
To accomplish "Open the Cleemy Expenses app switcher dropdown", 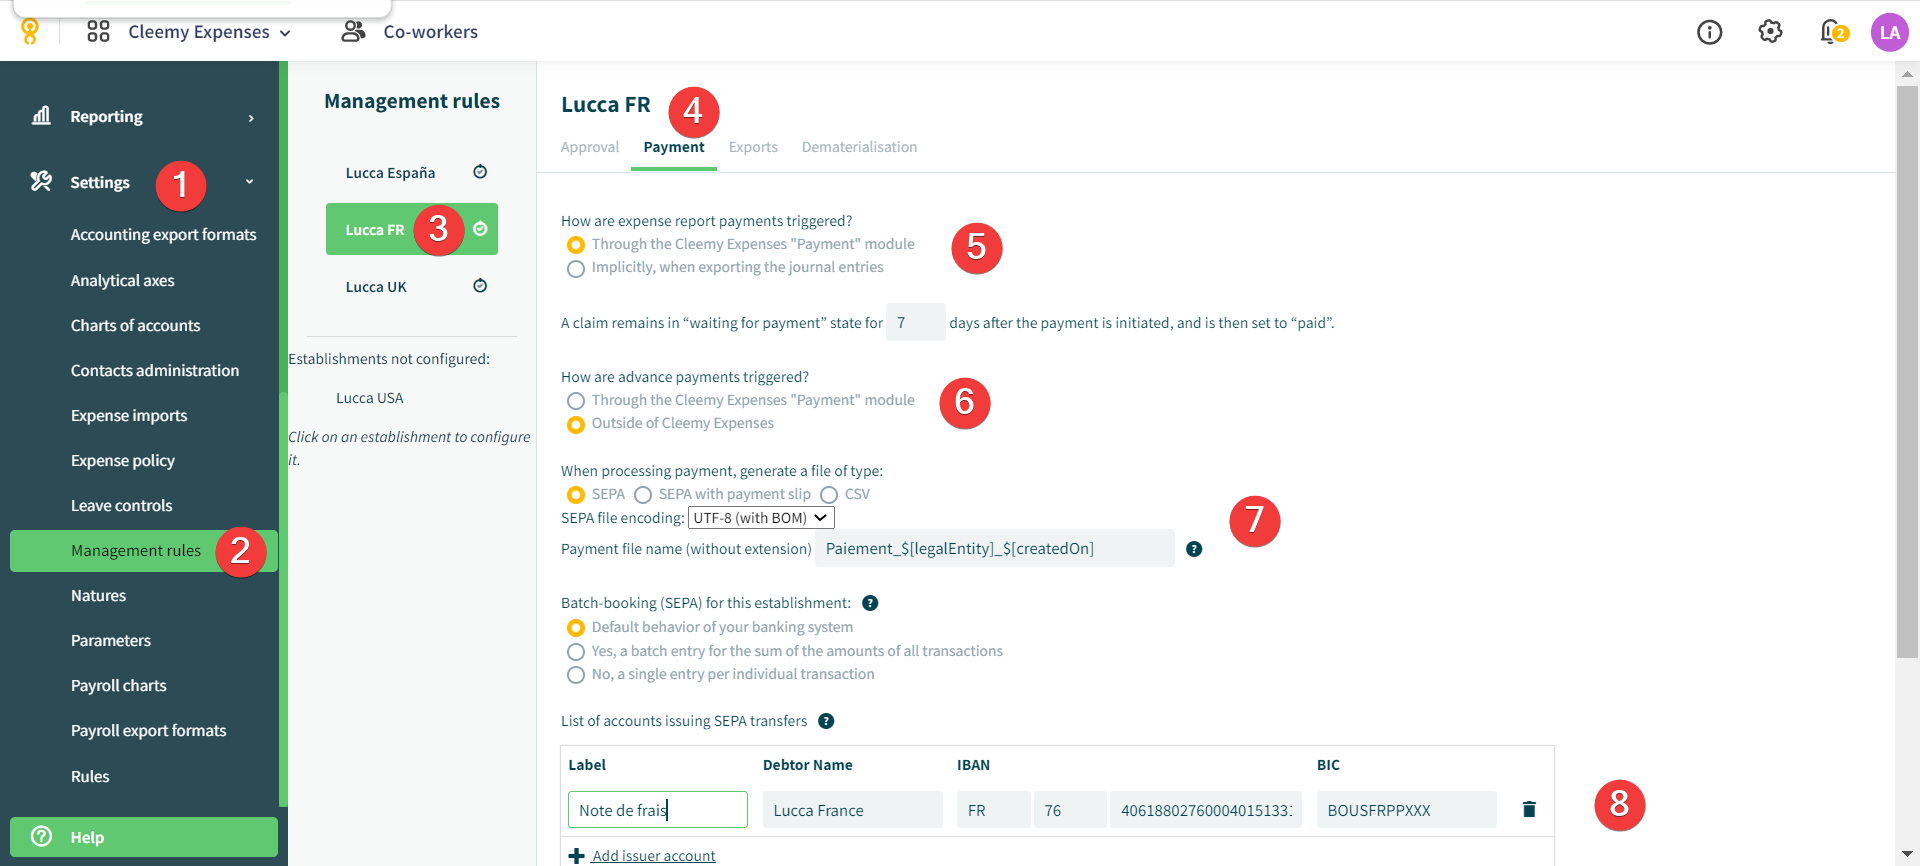I will tap(209, 32).
